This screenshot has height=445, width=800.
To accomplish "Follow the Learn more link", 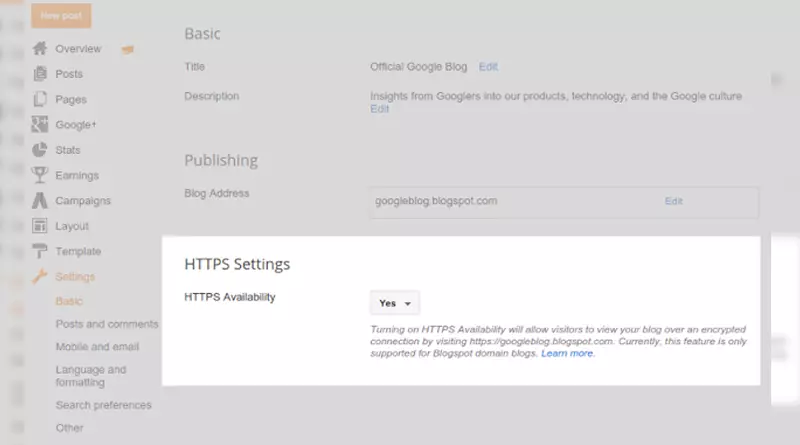I will tap(567, 353).
